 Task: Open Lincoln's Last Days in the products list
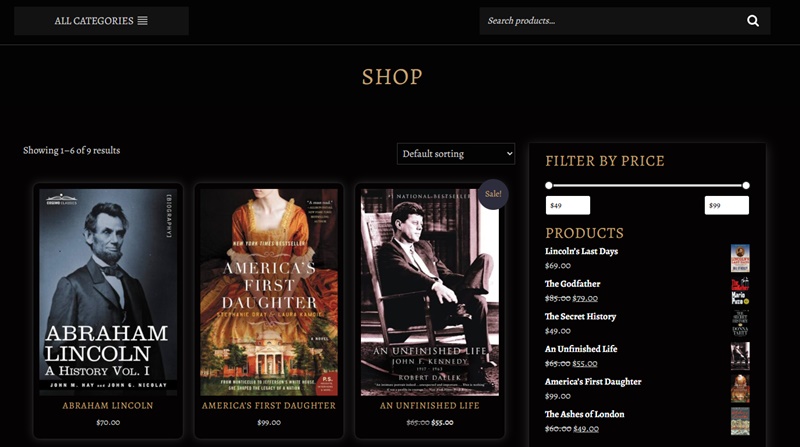pyautogui.click(x=581, y=251)
